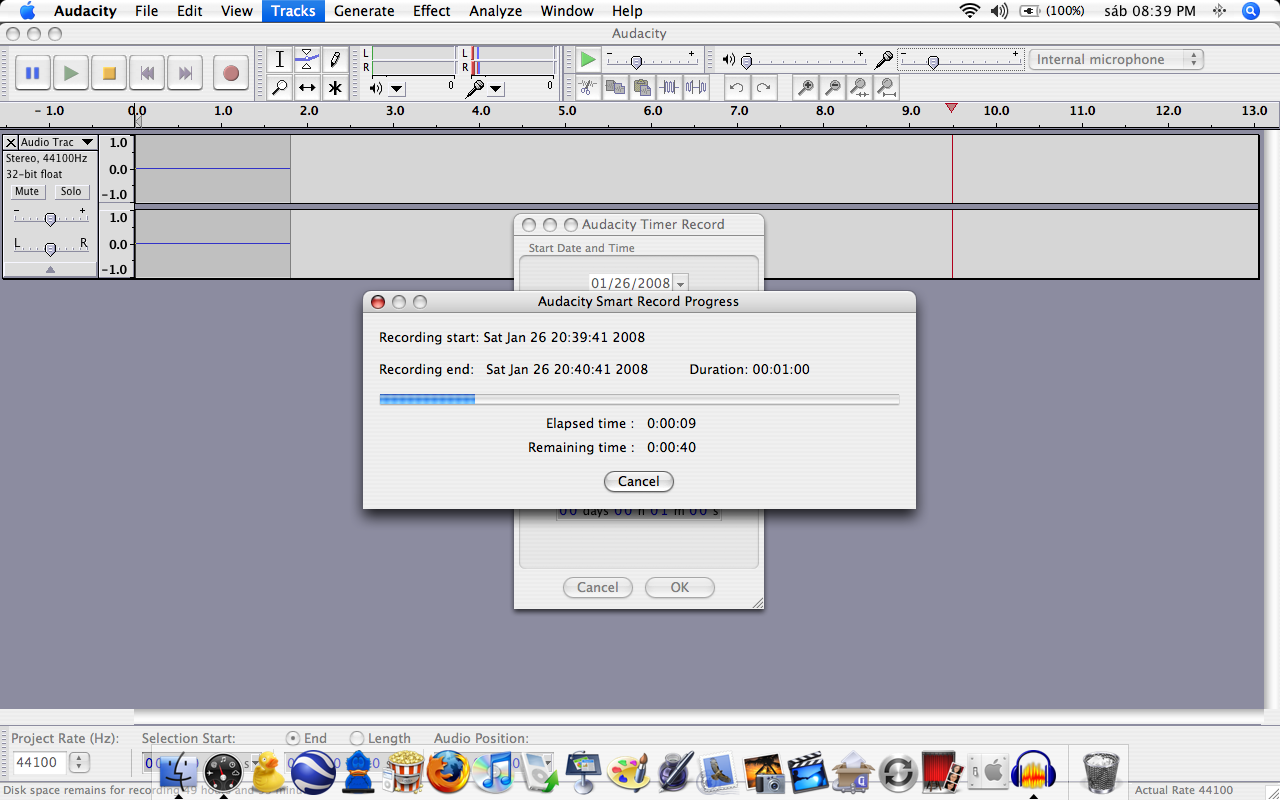This screenshot has width=1280, height=800.
Task: Select the magnifier Zoom tool
Action: pos(280,88)
